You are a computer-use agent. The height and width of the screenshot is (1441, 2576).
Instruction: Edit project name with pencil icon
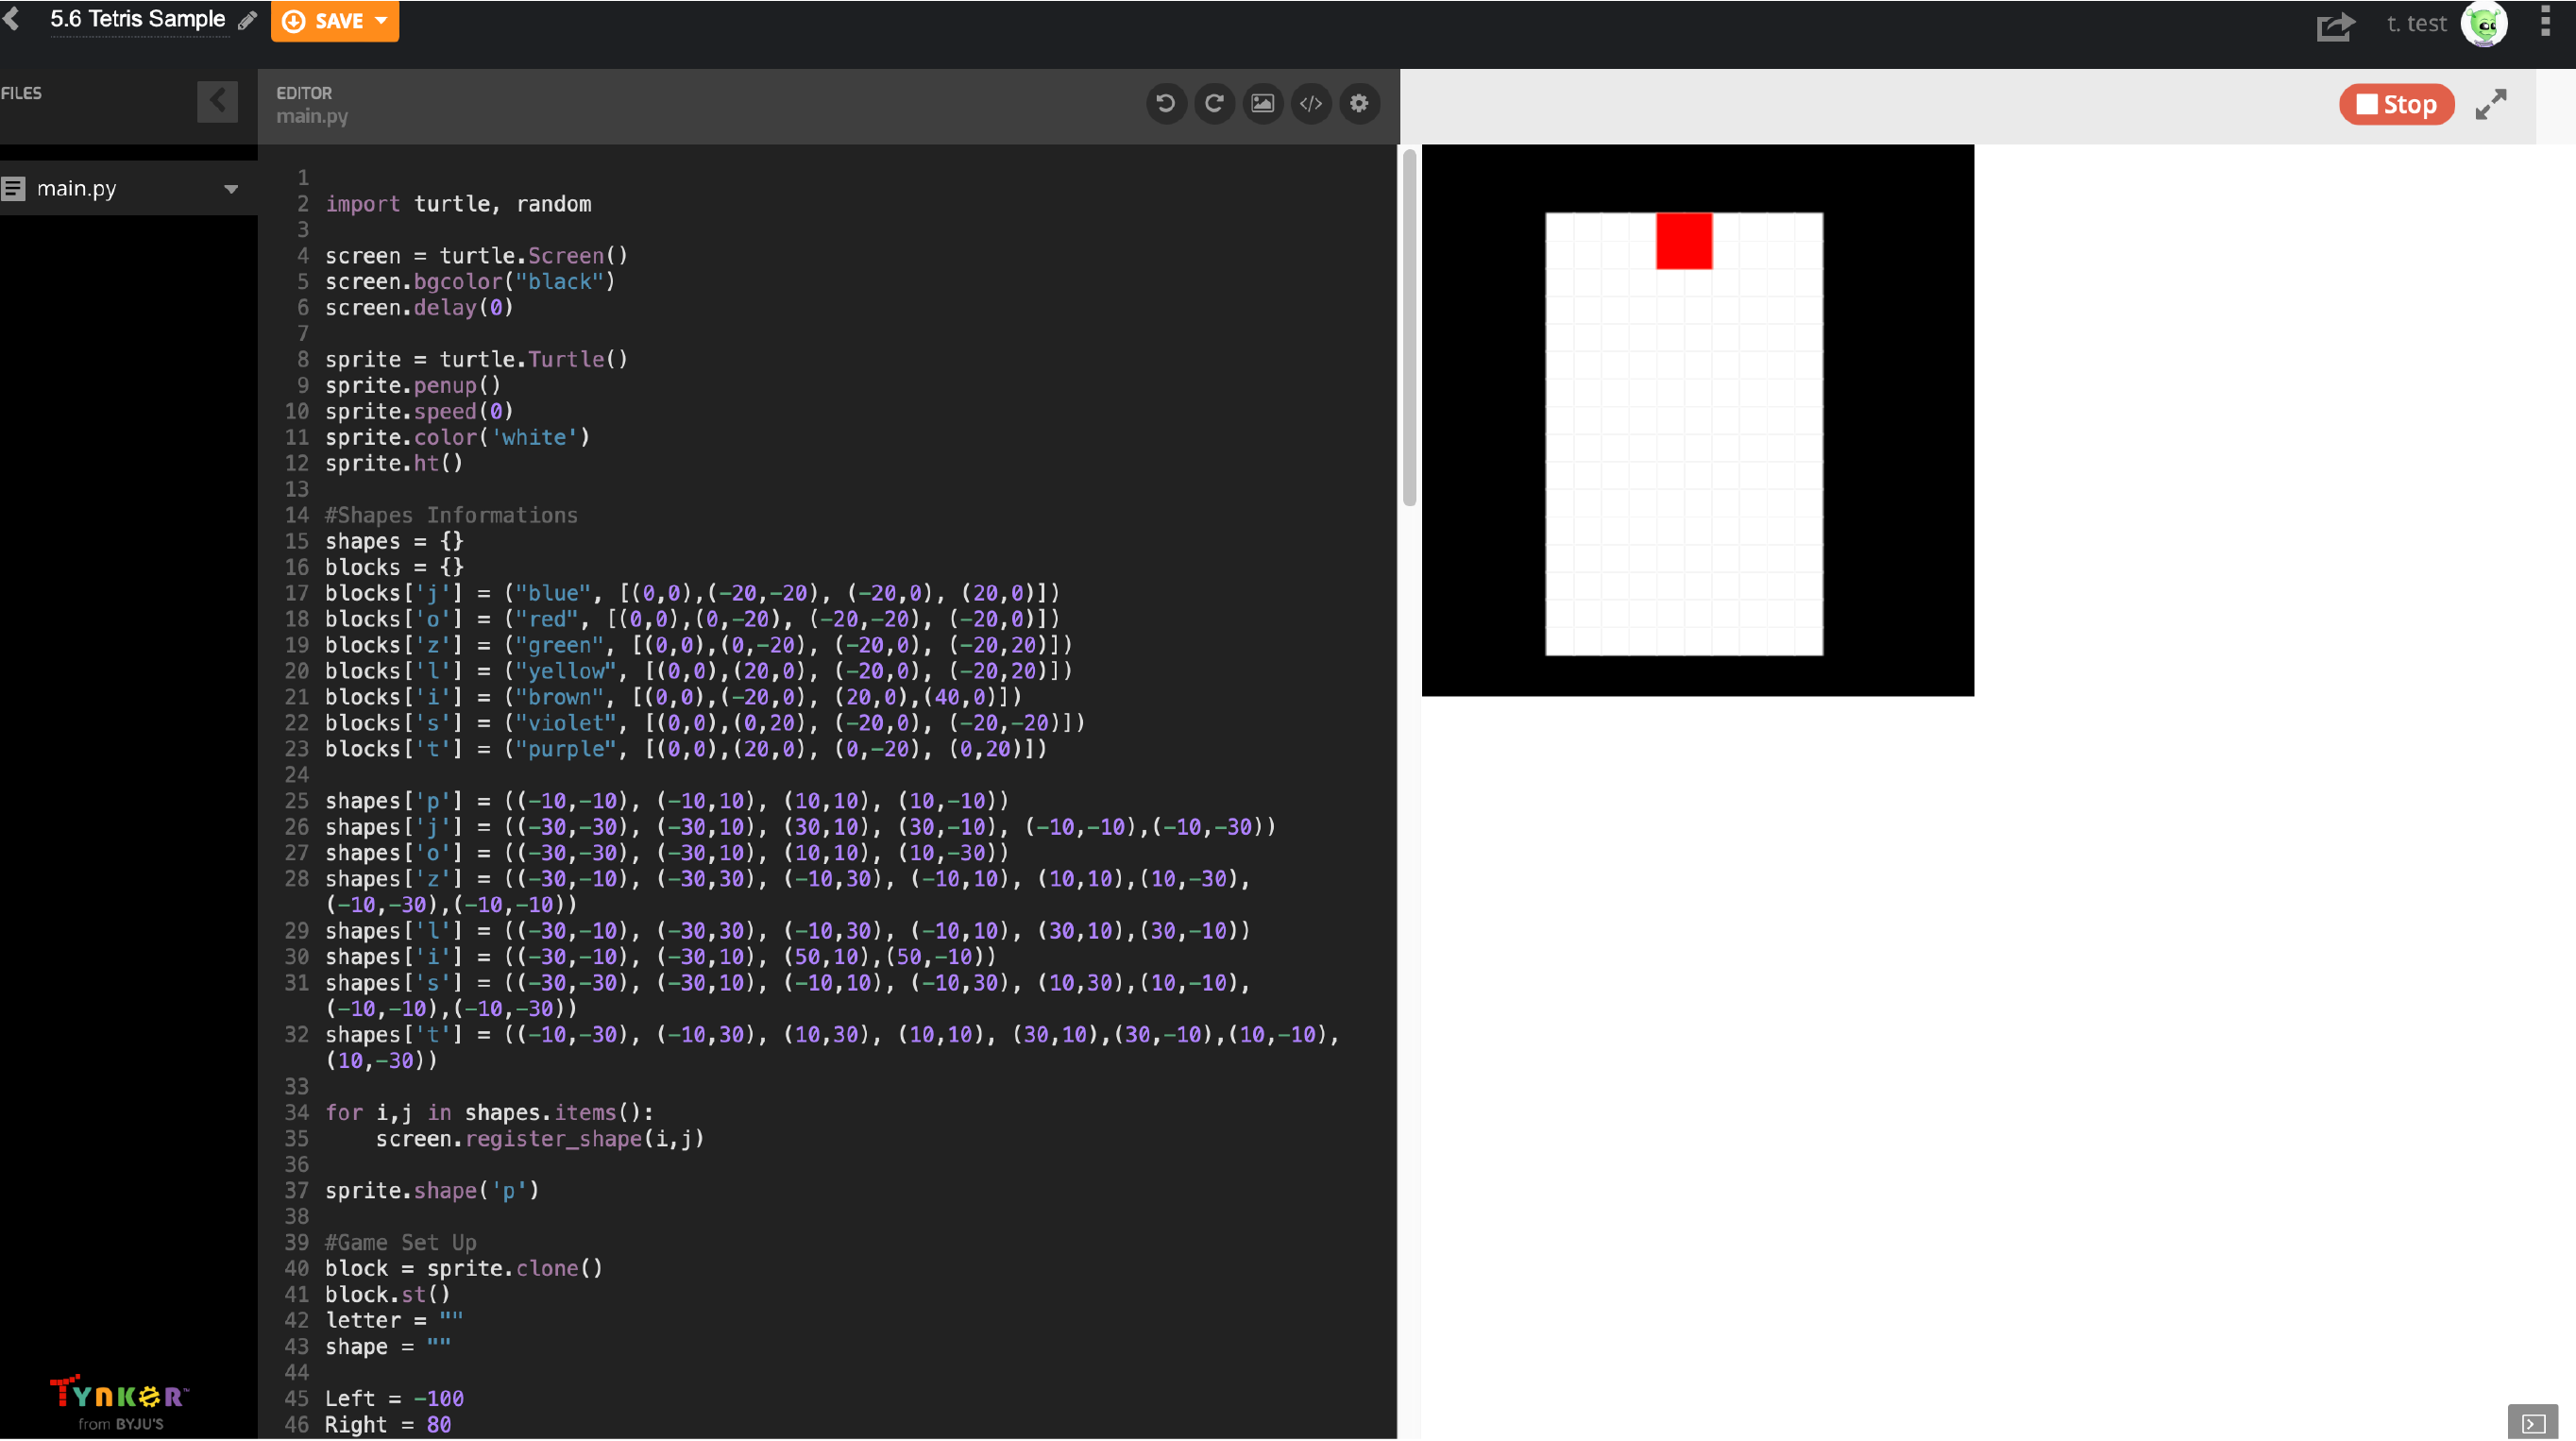point(247,20)
